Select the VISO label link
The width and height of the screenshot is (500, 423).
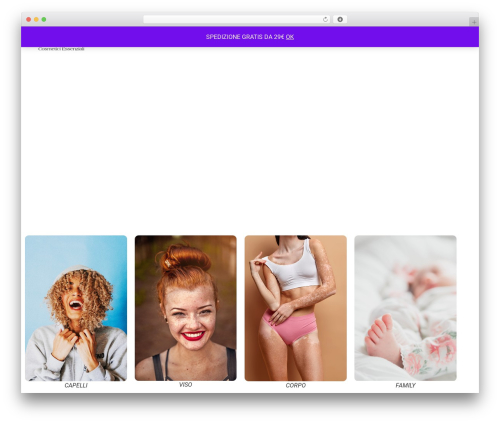tap(186, 385)
